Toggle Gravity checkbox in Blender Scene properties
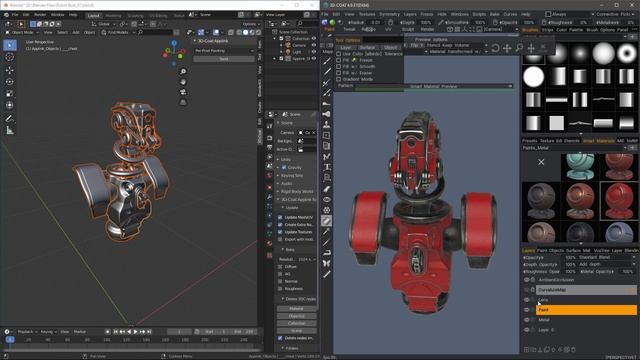This screenshot has width=640, height=360. [x=284, y=167]
